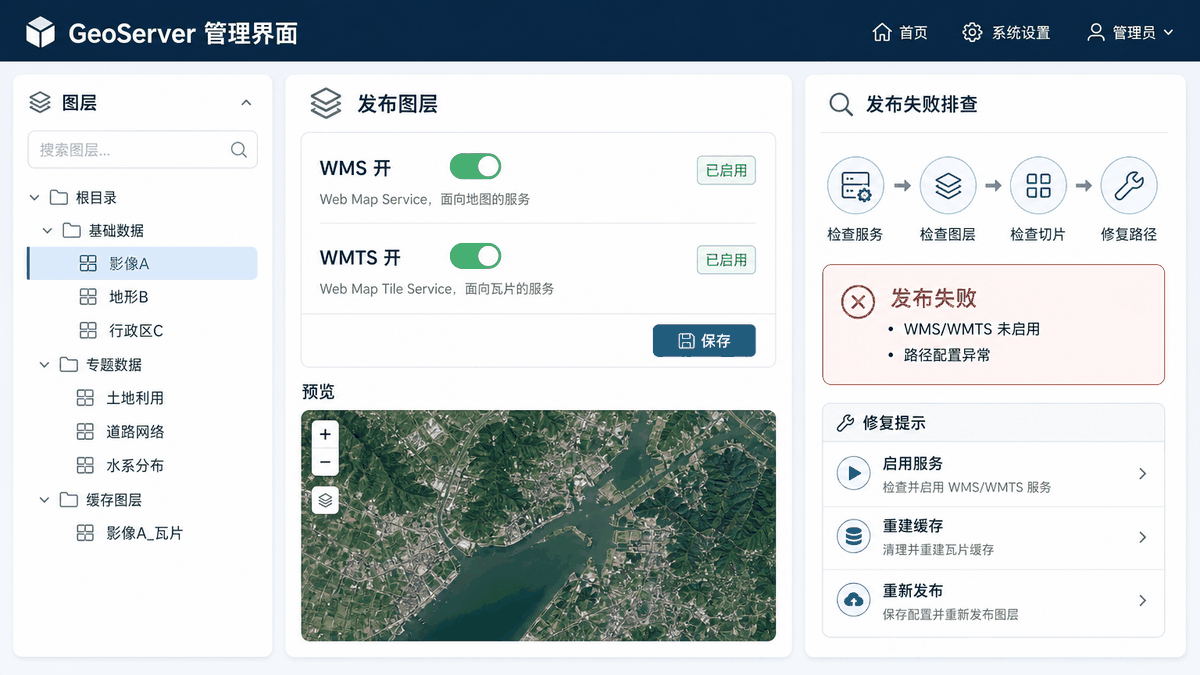
Task: Toggle the WMTS service switch
Action: [x=475, y=256]
